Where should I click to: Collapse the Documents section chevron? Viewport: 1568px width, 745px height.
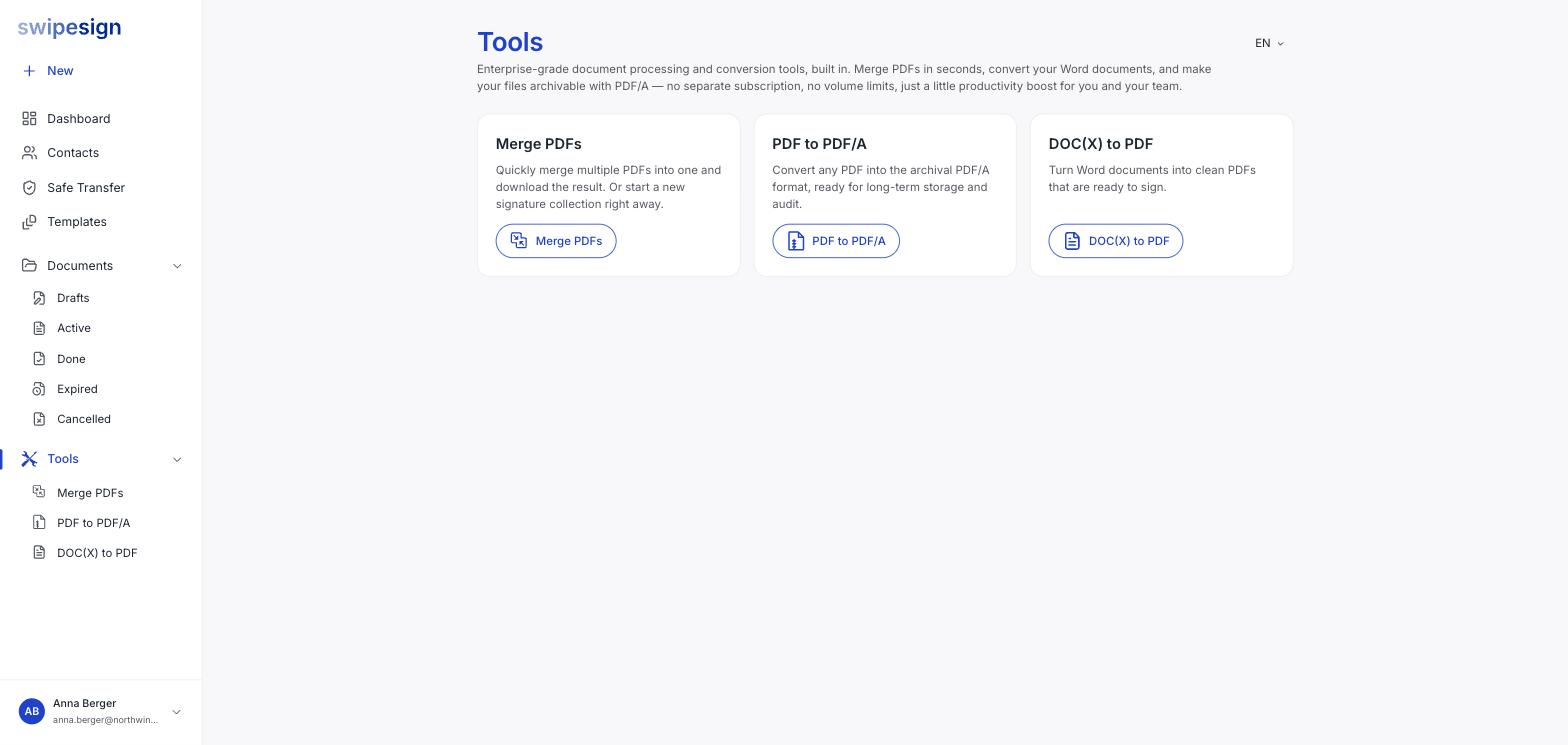click(177, 266)
